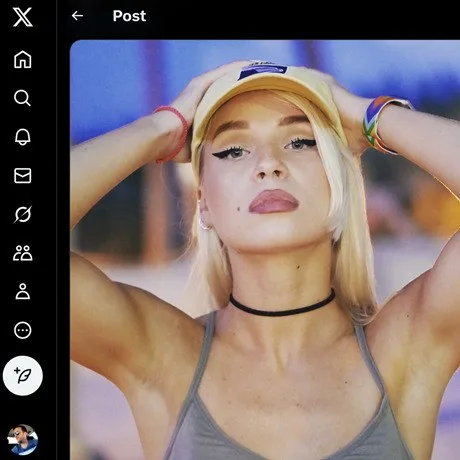View your Profile page
The width and height of the screenshot is (460, 460).
pyautogui.click(x=23, y=291)
